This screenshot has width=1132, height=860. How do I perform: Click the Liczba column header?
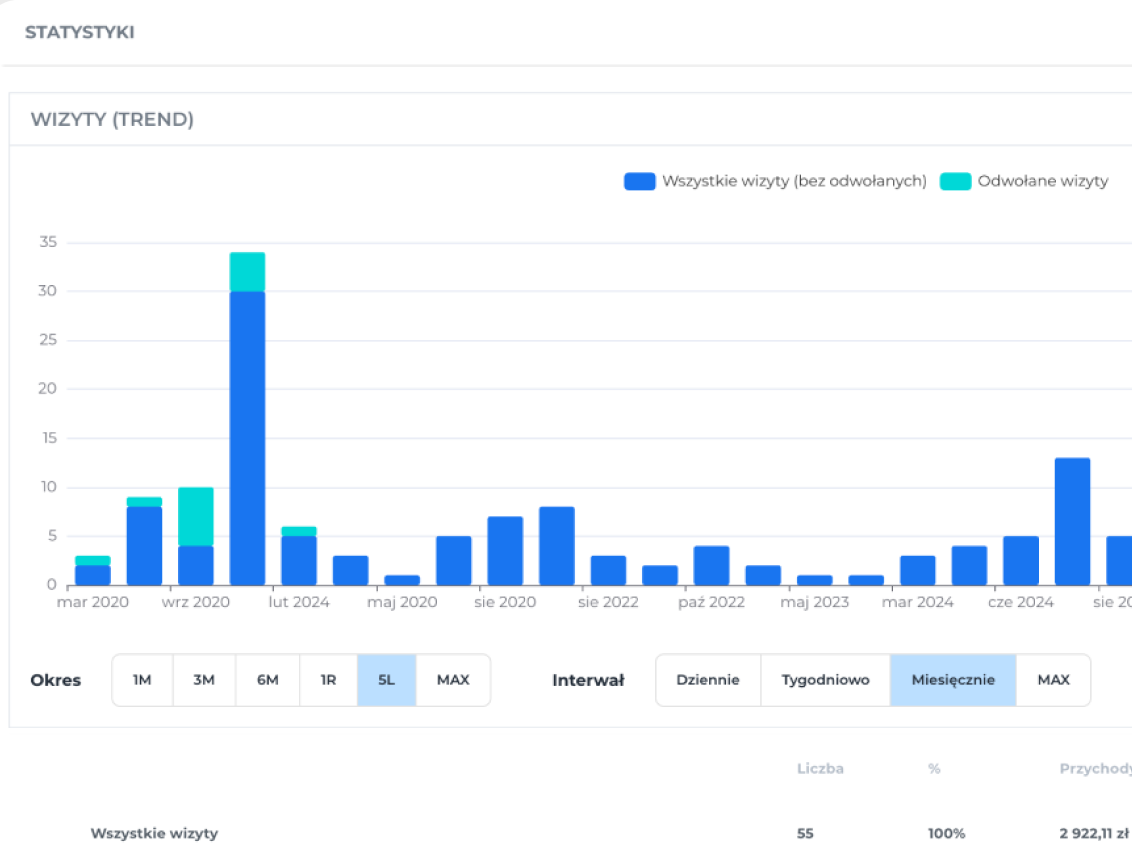tap(820, 769)
